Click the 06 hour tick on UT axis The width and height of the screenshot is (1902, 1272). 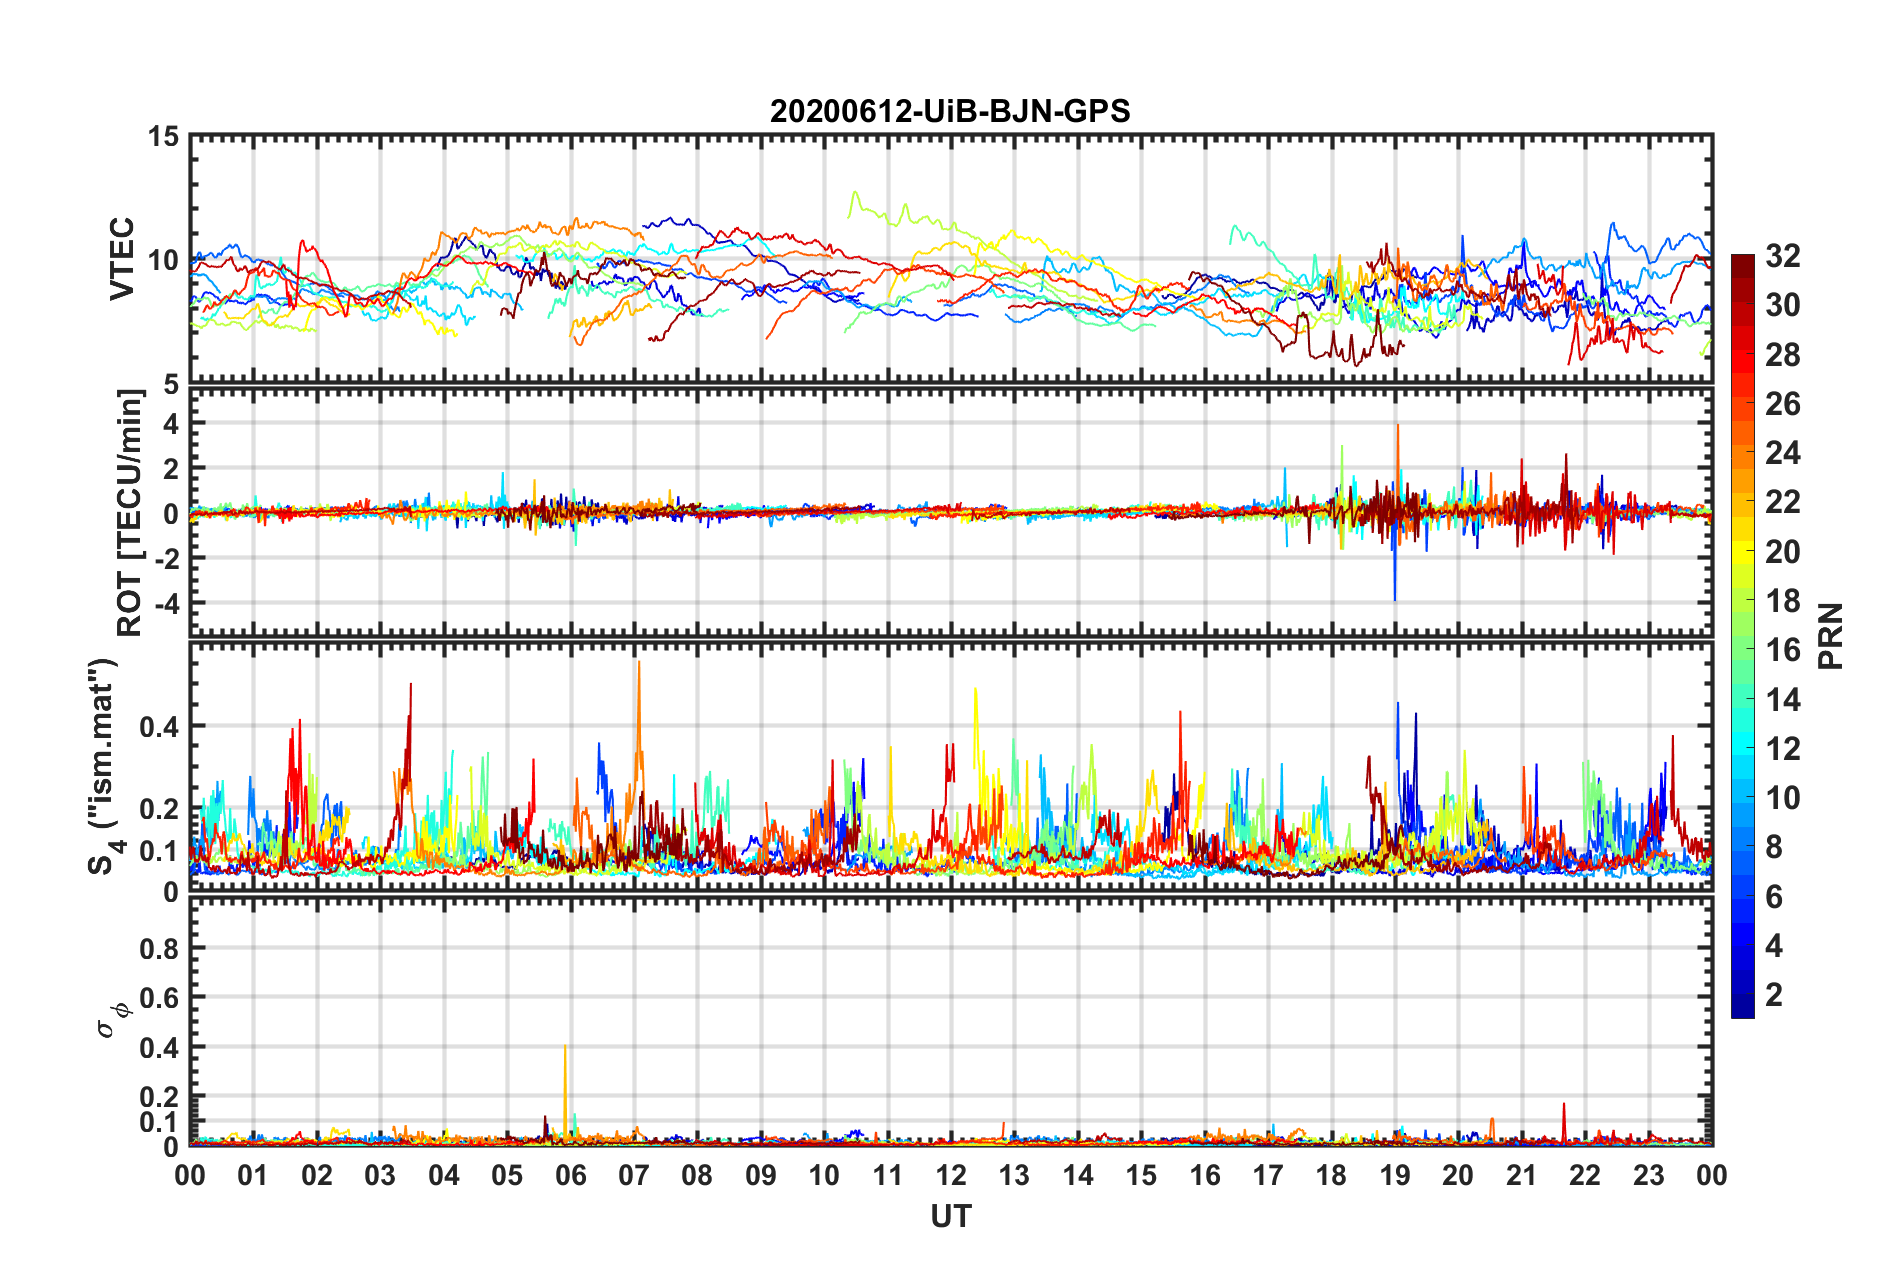click(570, 1175)
